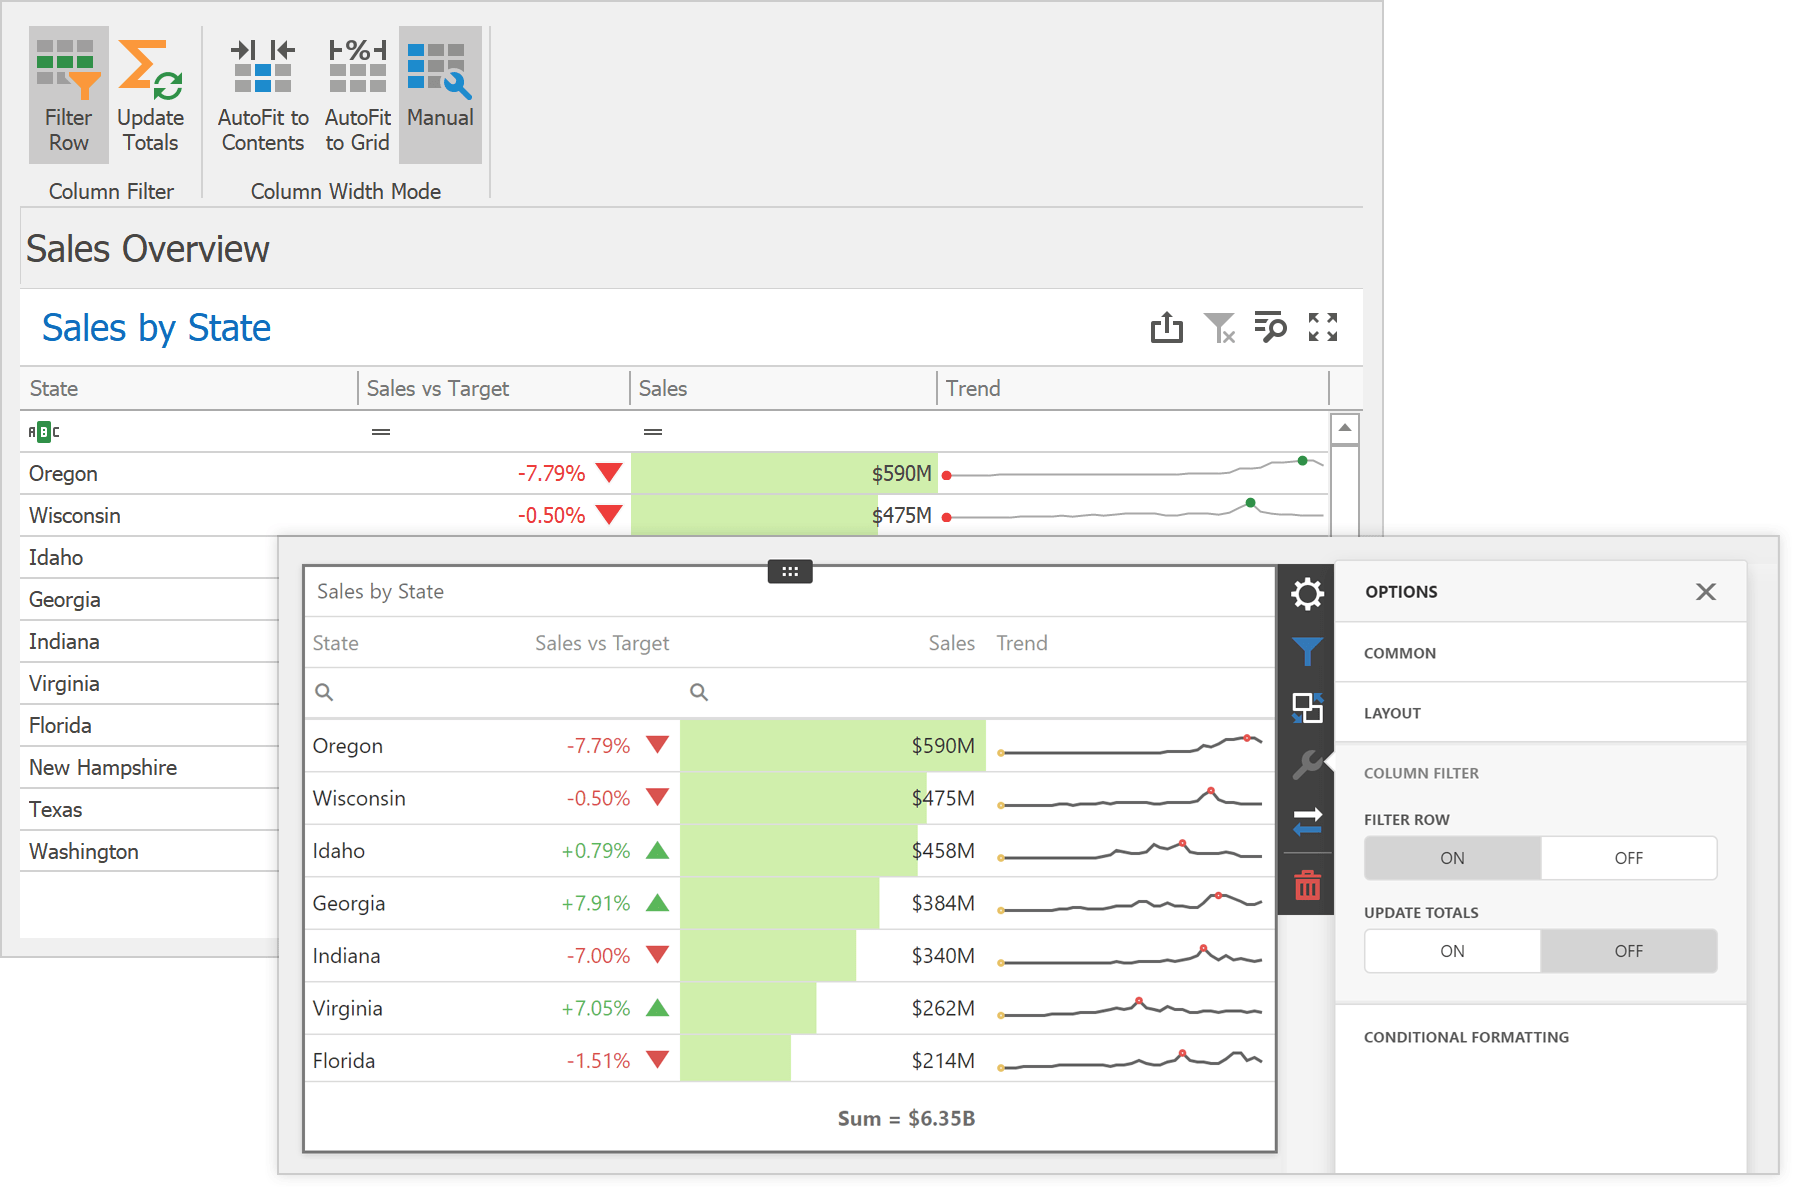The image size is (1800, 1194).
Task: Open the equals operator dropdown in Sales vs Target
Action: click(380, 431)
